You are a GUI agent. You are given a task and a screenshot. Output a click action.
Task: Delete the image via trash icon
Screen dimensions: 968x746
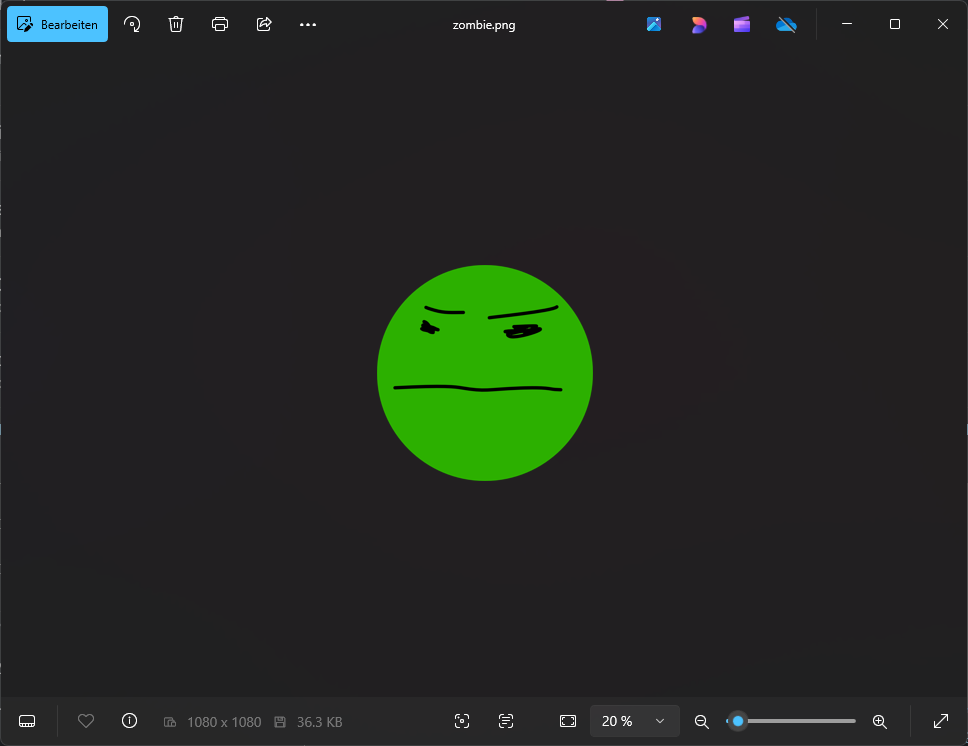176,24
